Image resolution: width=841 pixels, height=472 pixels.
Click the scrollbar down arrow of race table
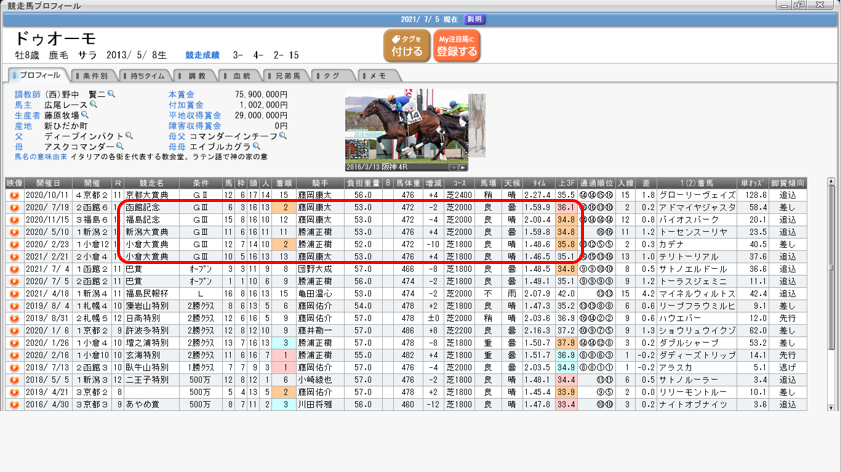(831, 404)
